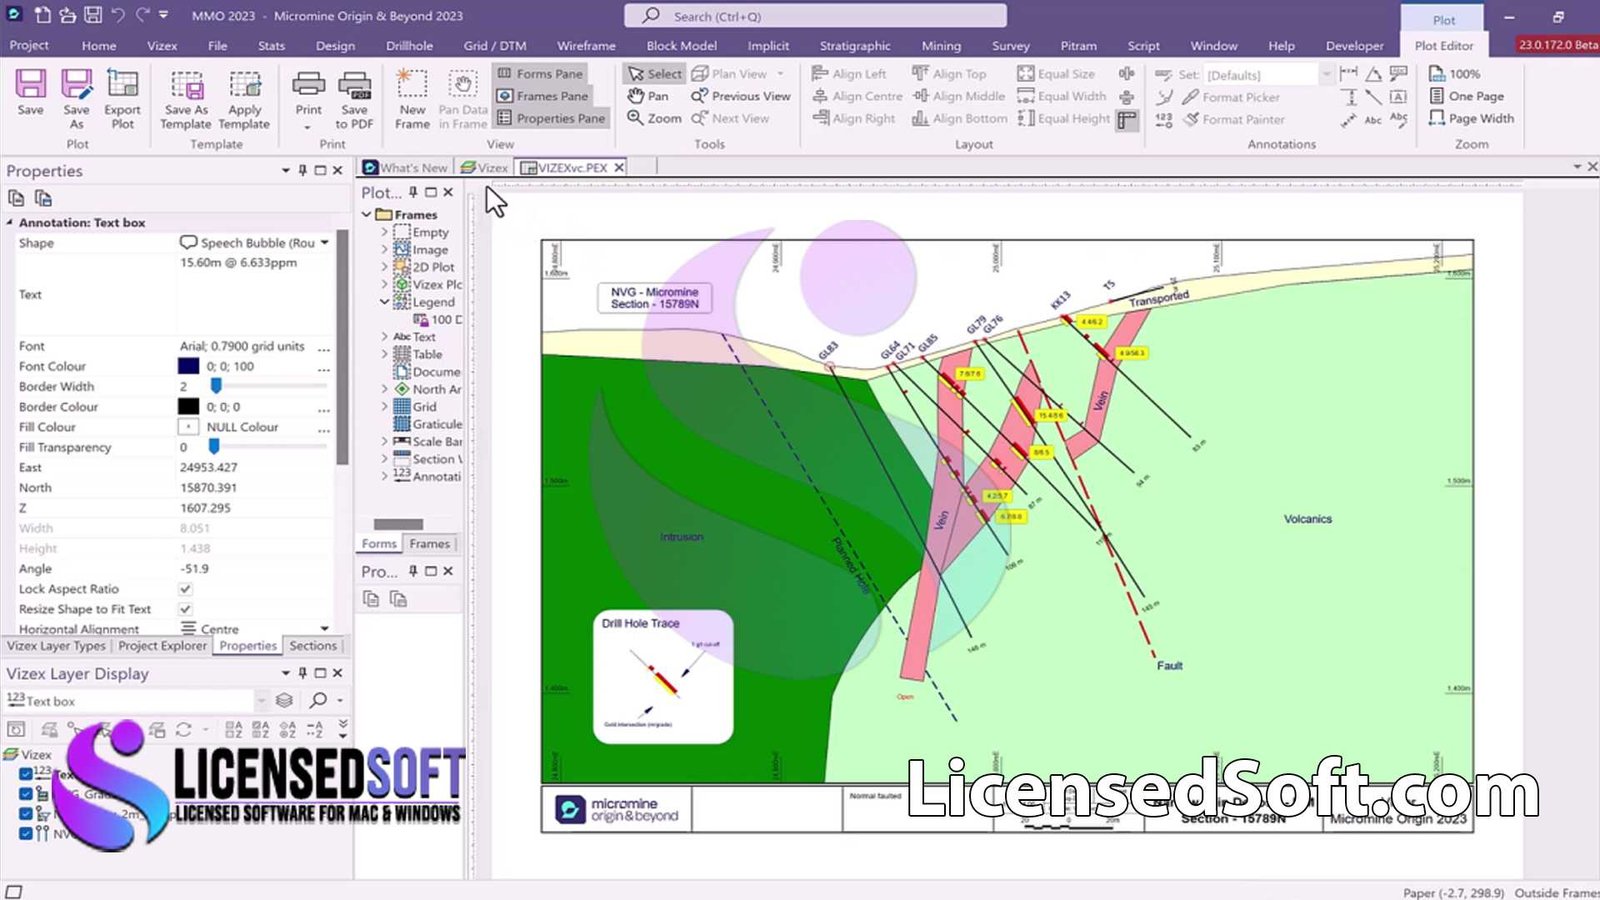Toggle the Frames Pane view
This screenshot has height=900, width=1600.
pyautogui.click(x=543, y=96)
